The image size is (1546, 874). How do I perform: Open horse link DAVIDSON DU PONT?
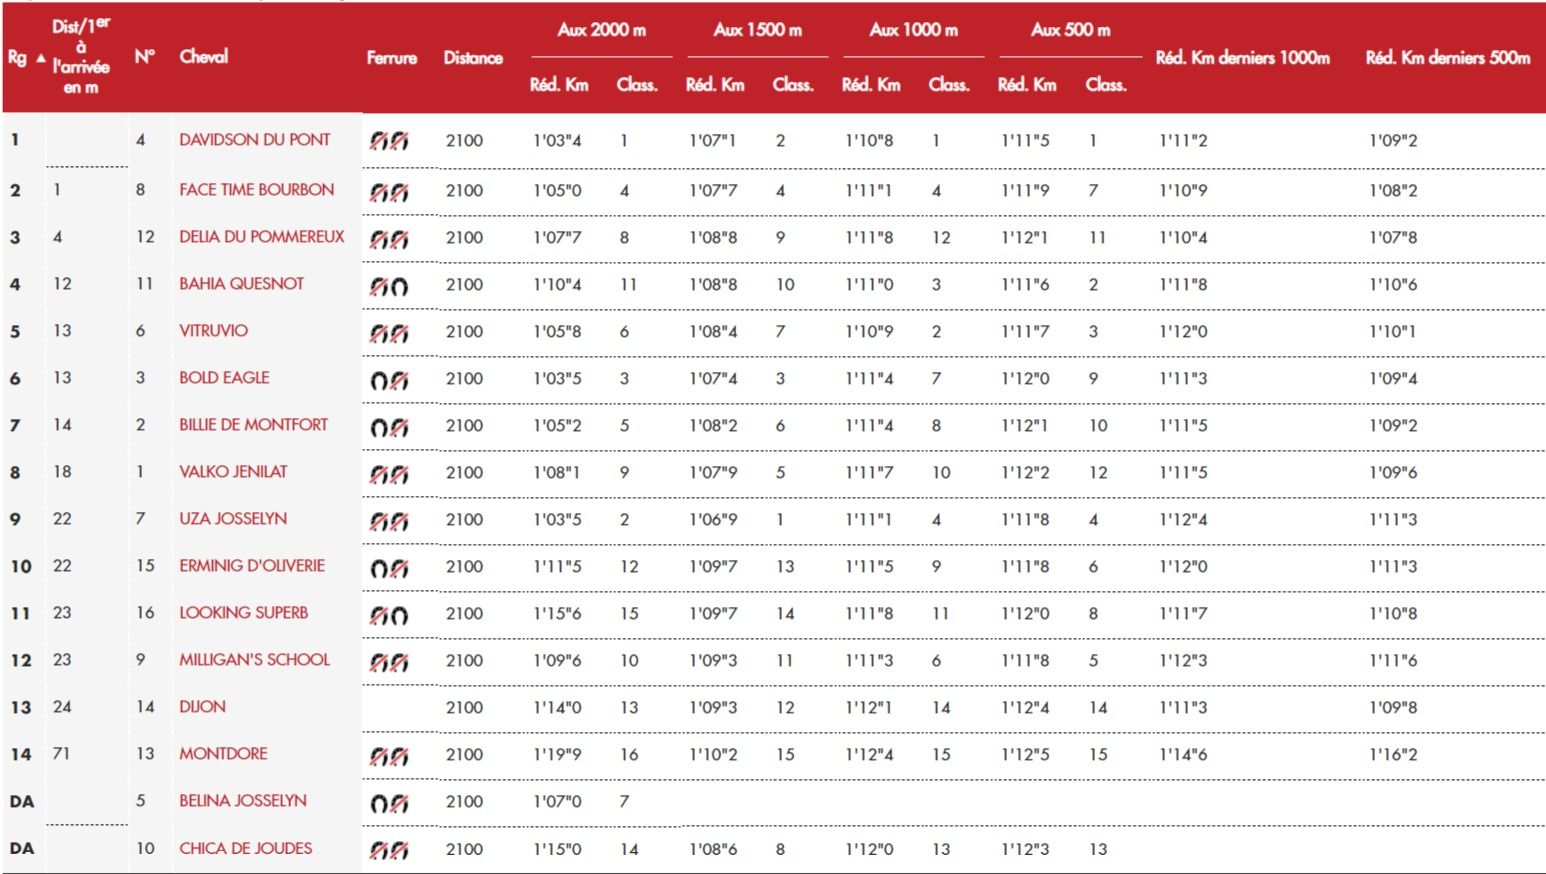(x=255, y=140)
